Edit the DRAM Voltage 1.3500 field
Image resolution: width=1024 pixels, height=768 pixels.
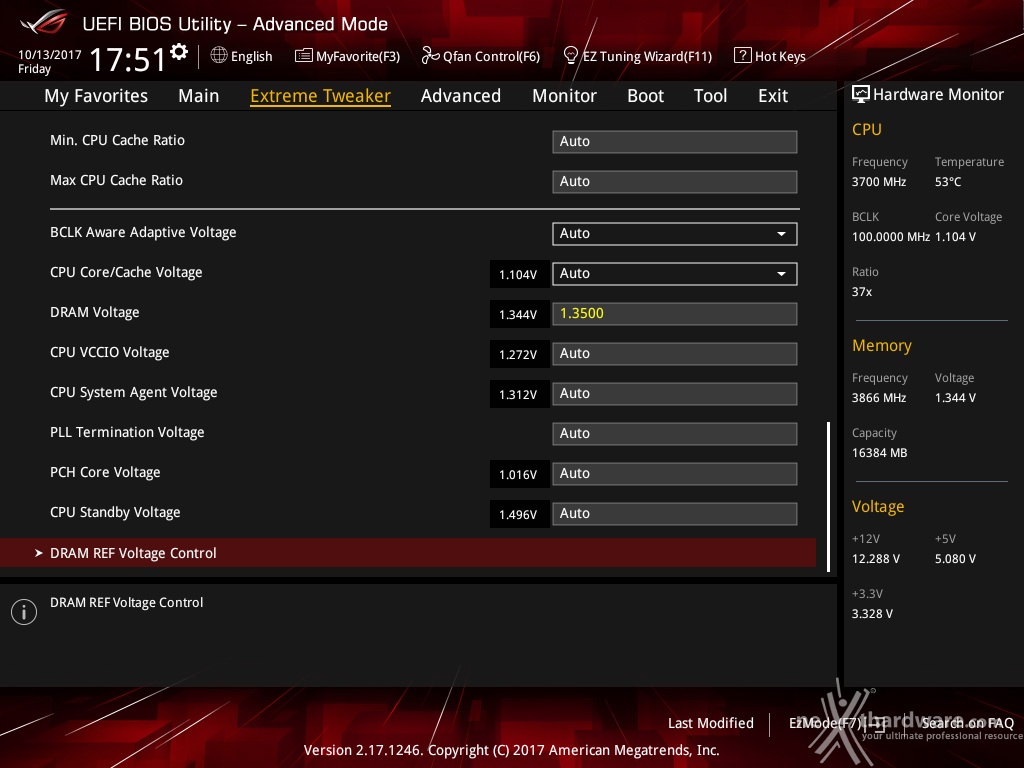tap(675, 313)
